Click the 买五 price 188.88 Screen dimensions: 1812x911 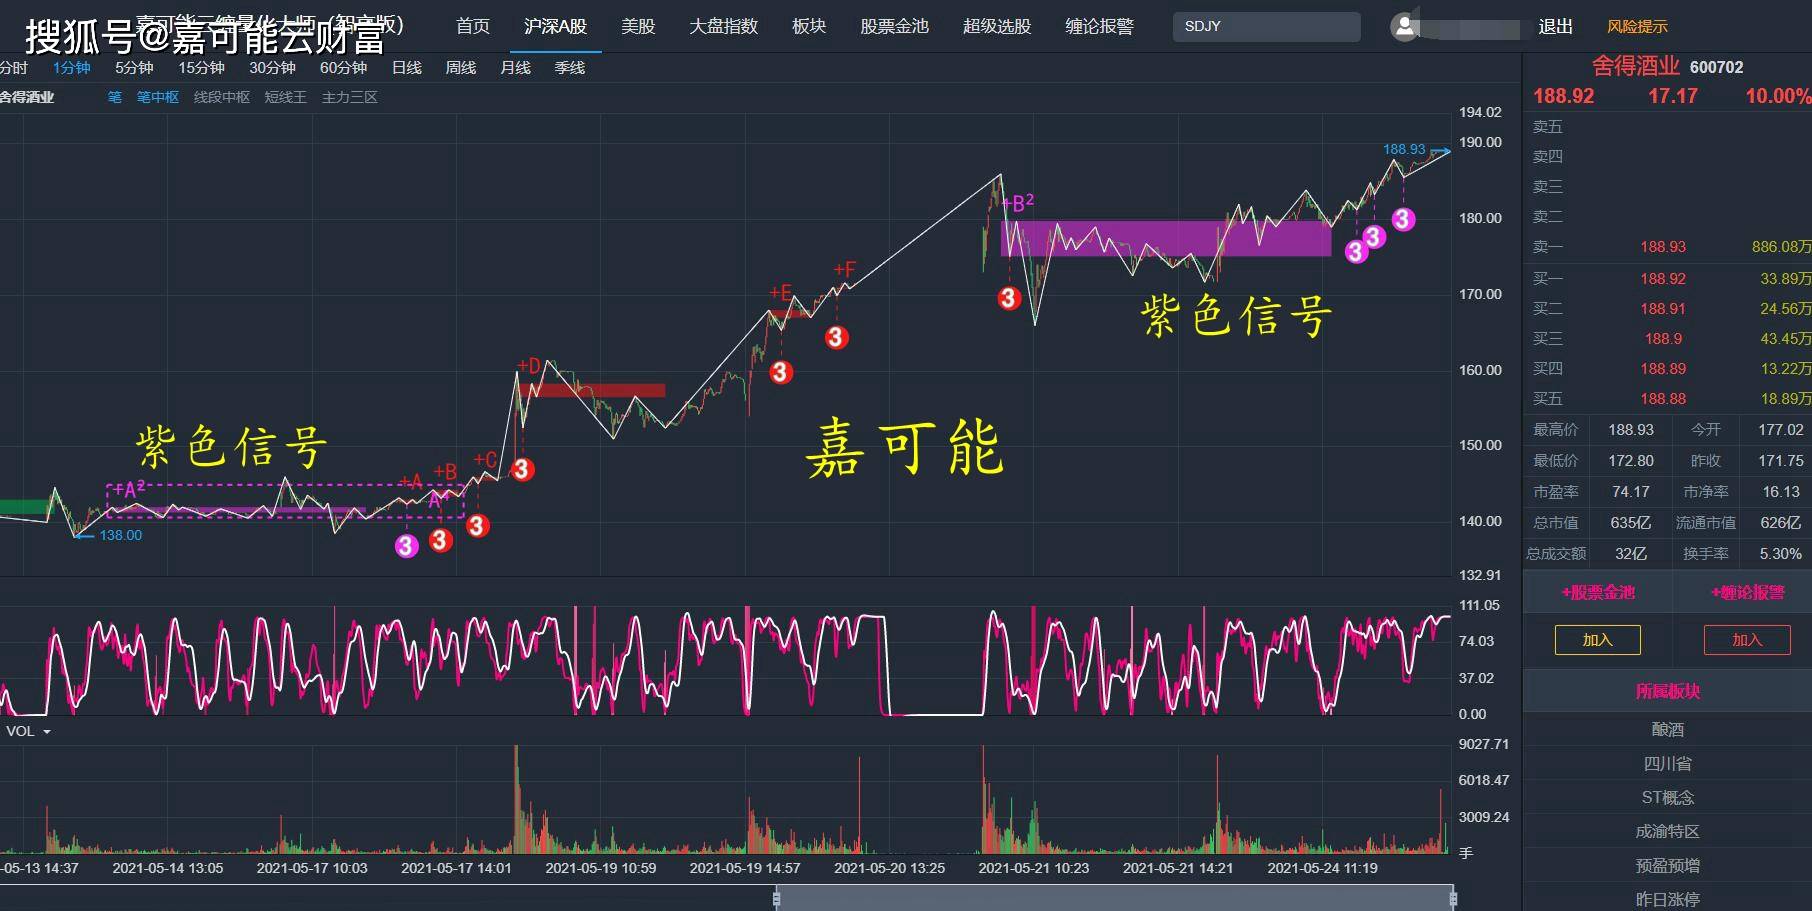(x=1663, y=399)
